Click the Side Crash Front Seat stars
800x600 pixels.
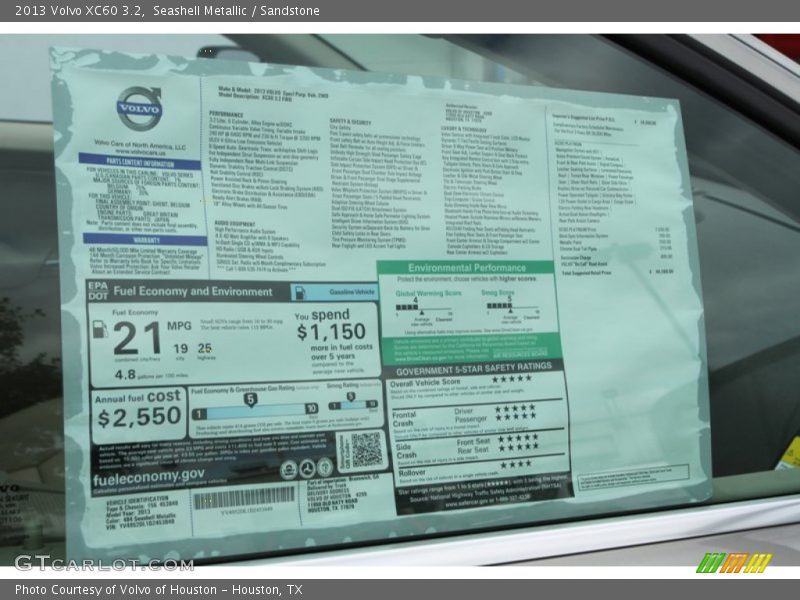(518, 438)
